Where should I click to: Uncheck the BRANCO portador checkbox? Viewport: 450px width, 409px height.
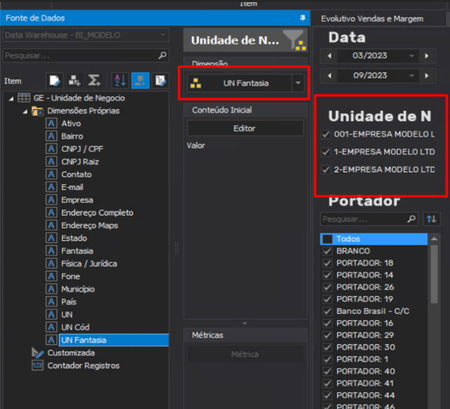click(327, 251)
